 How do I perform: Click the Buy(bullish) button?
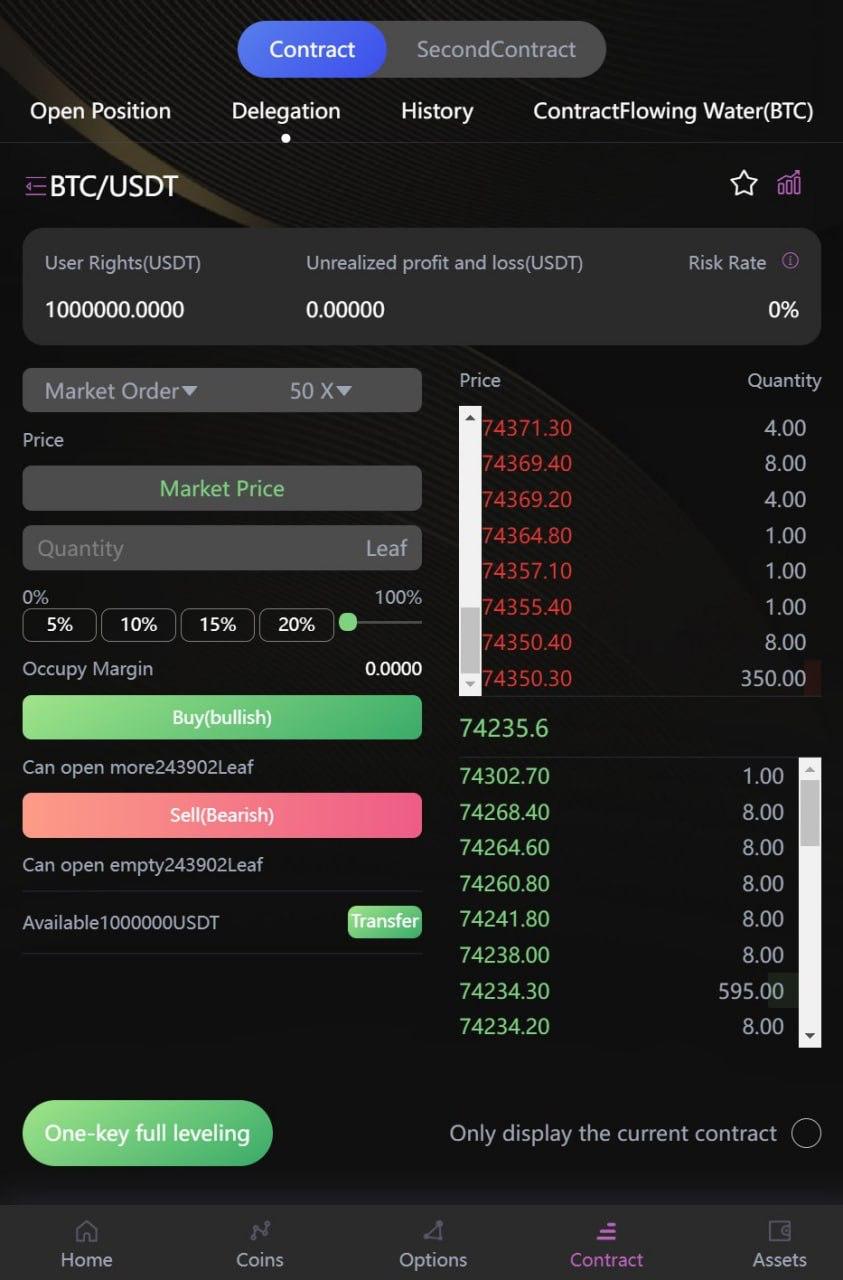click(221, 717)
